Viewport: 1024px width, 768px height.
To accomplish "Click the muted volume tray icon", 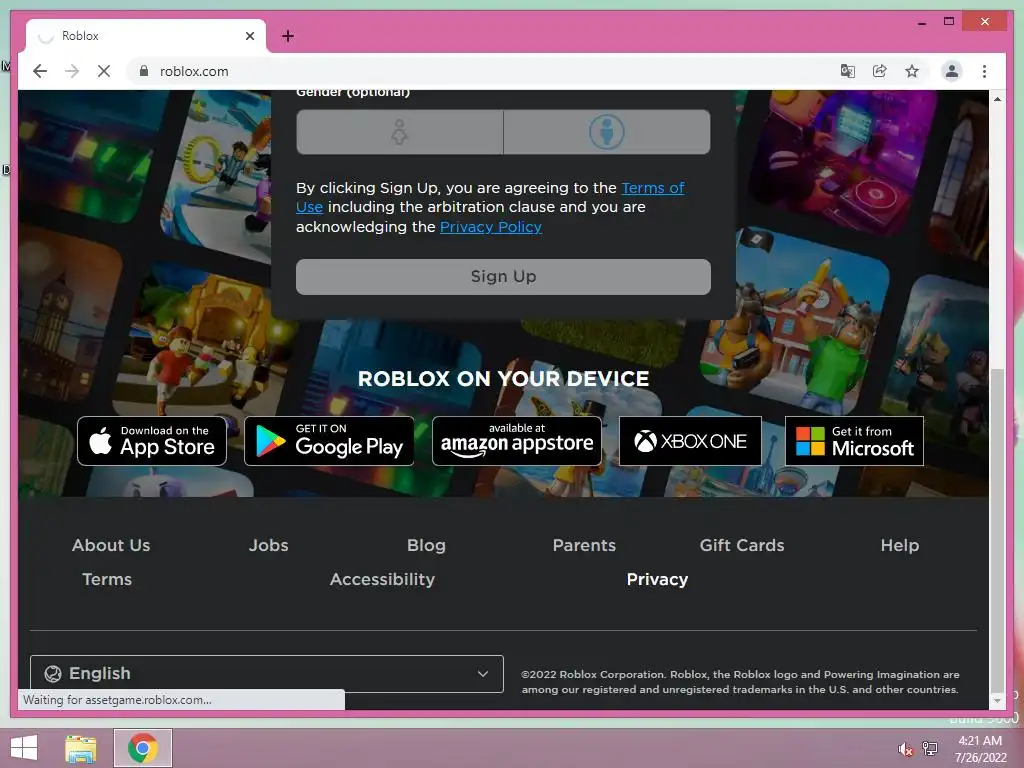I will pos(905,749).
